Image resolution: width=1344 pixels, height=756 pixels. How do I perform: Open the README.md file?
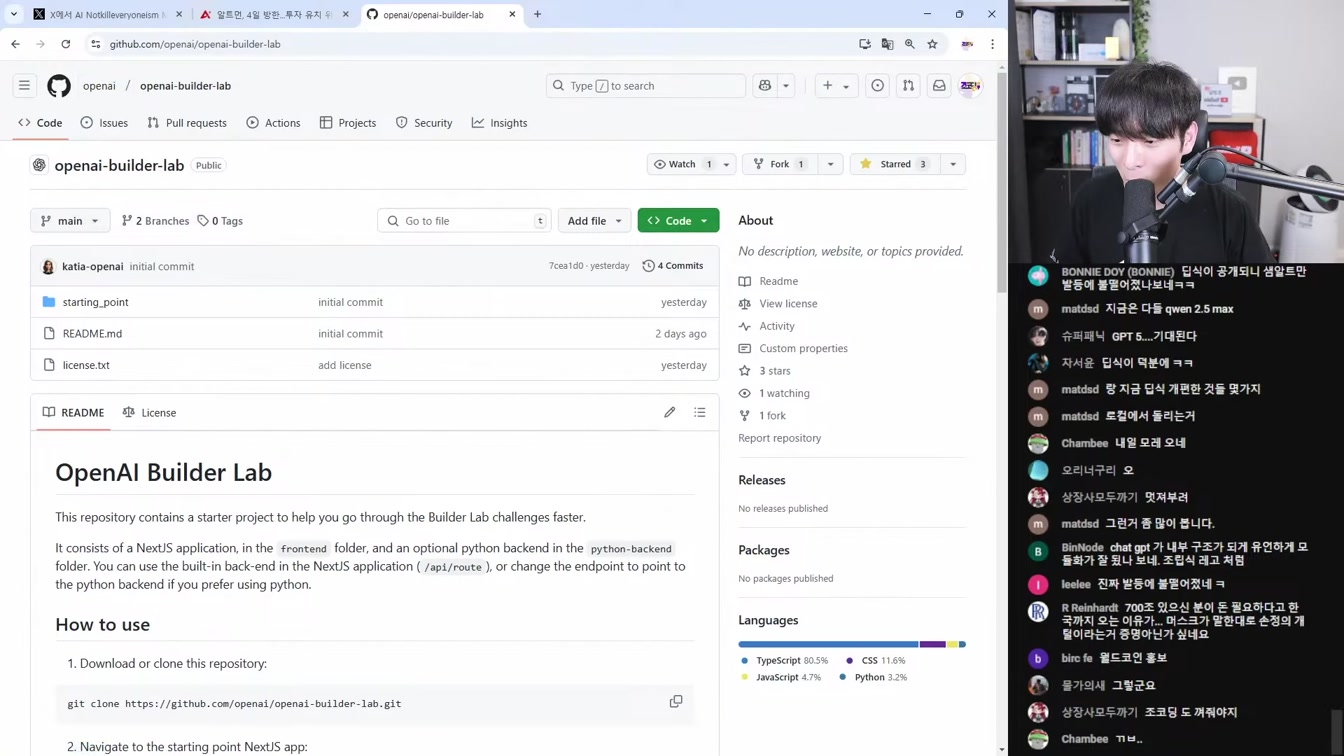pos(92,334)
